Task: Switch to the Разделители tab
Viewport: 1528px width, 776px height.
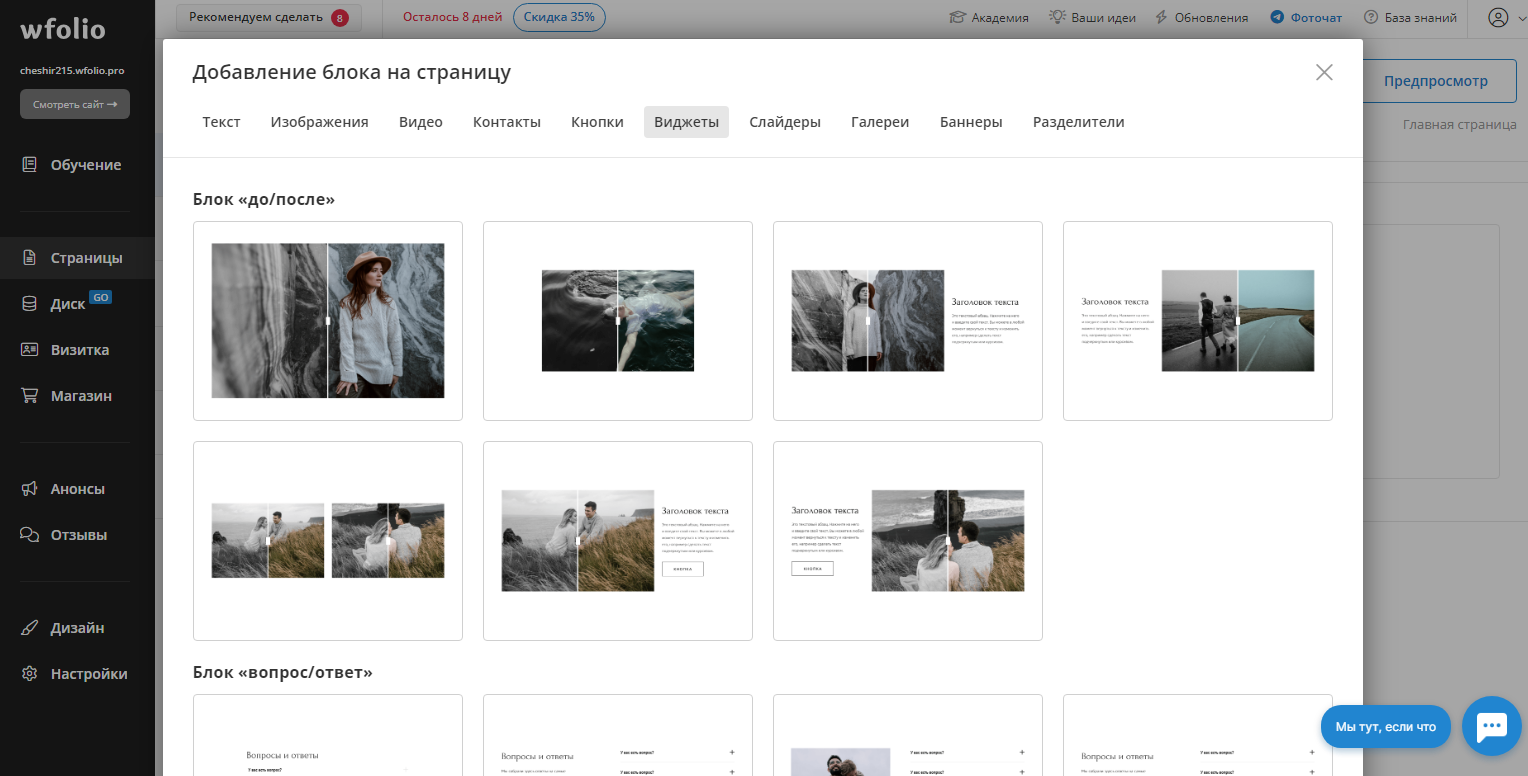Action: pyautogui.click(x=1078, y=122)
